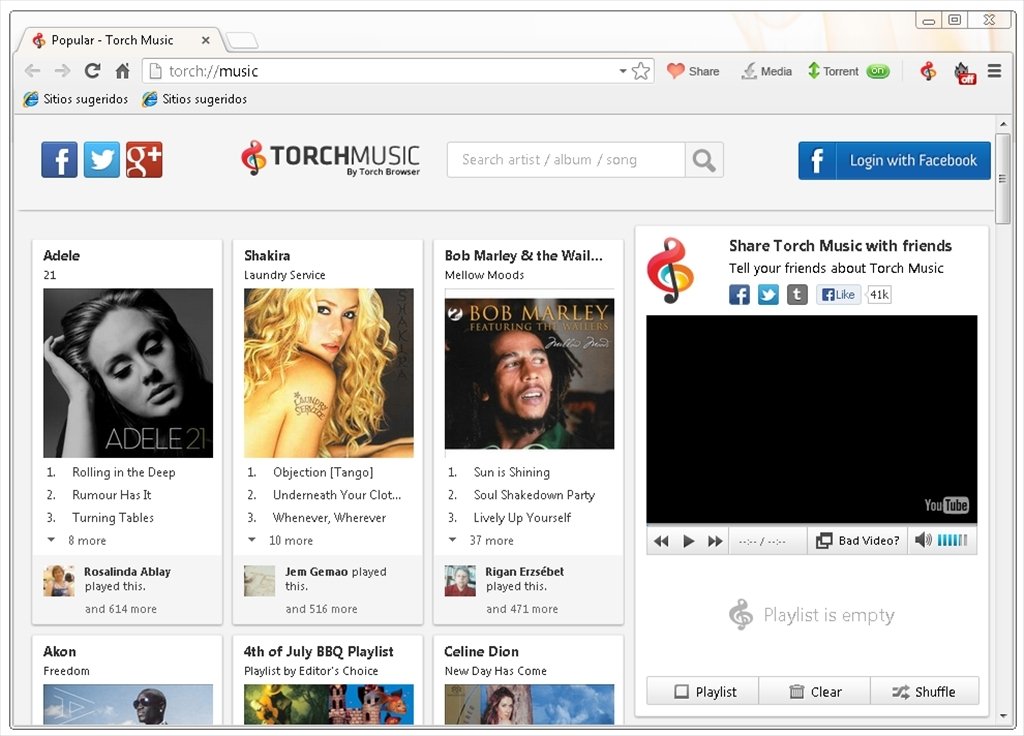The width and height of the screenshot is (1024, 736).
Task: Play the song Lively Up Yourself
Action: (x=522, y=518)
